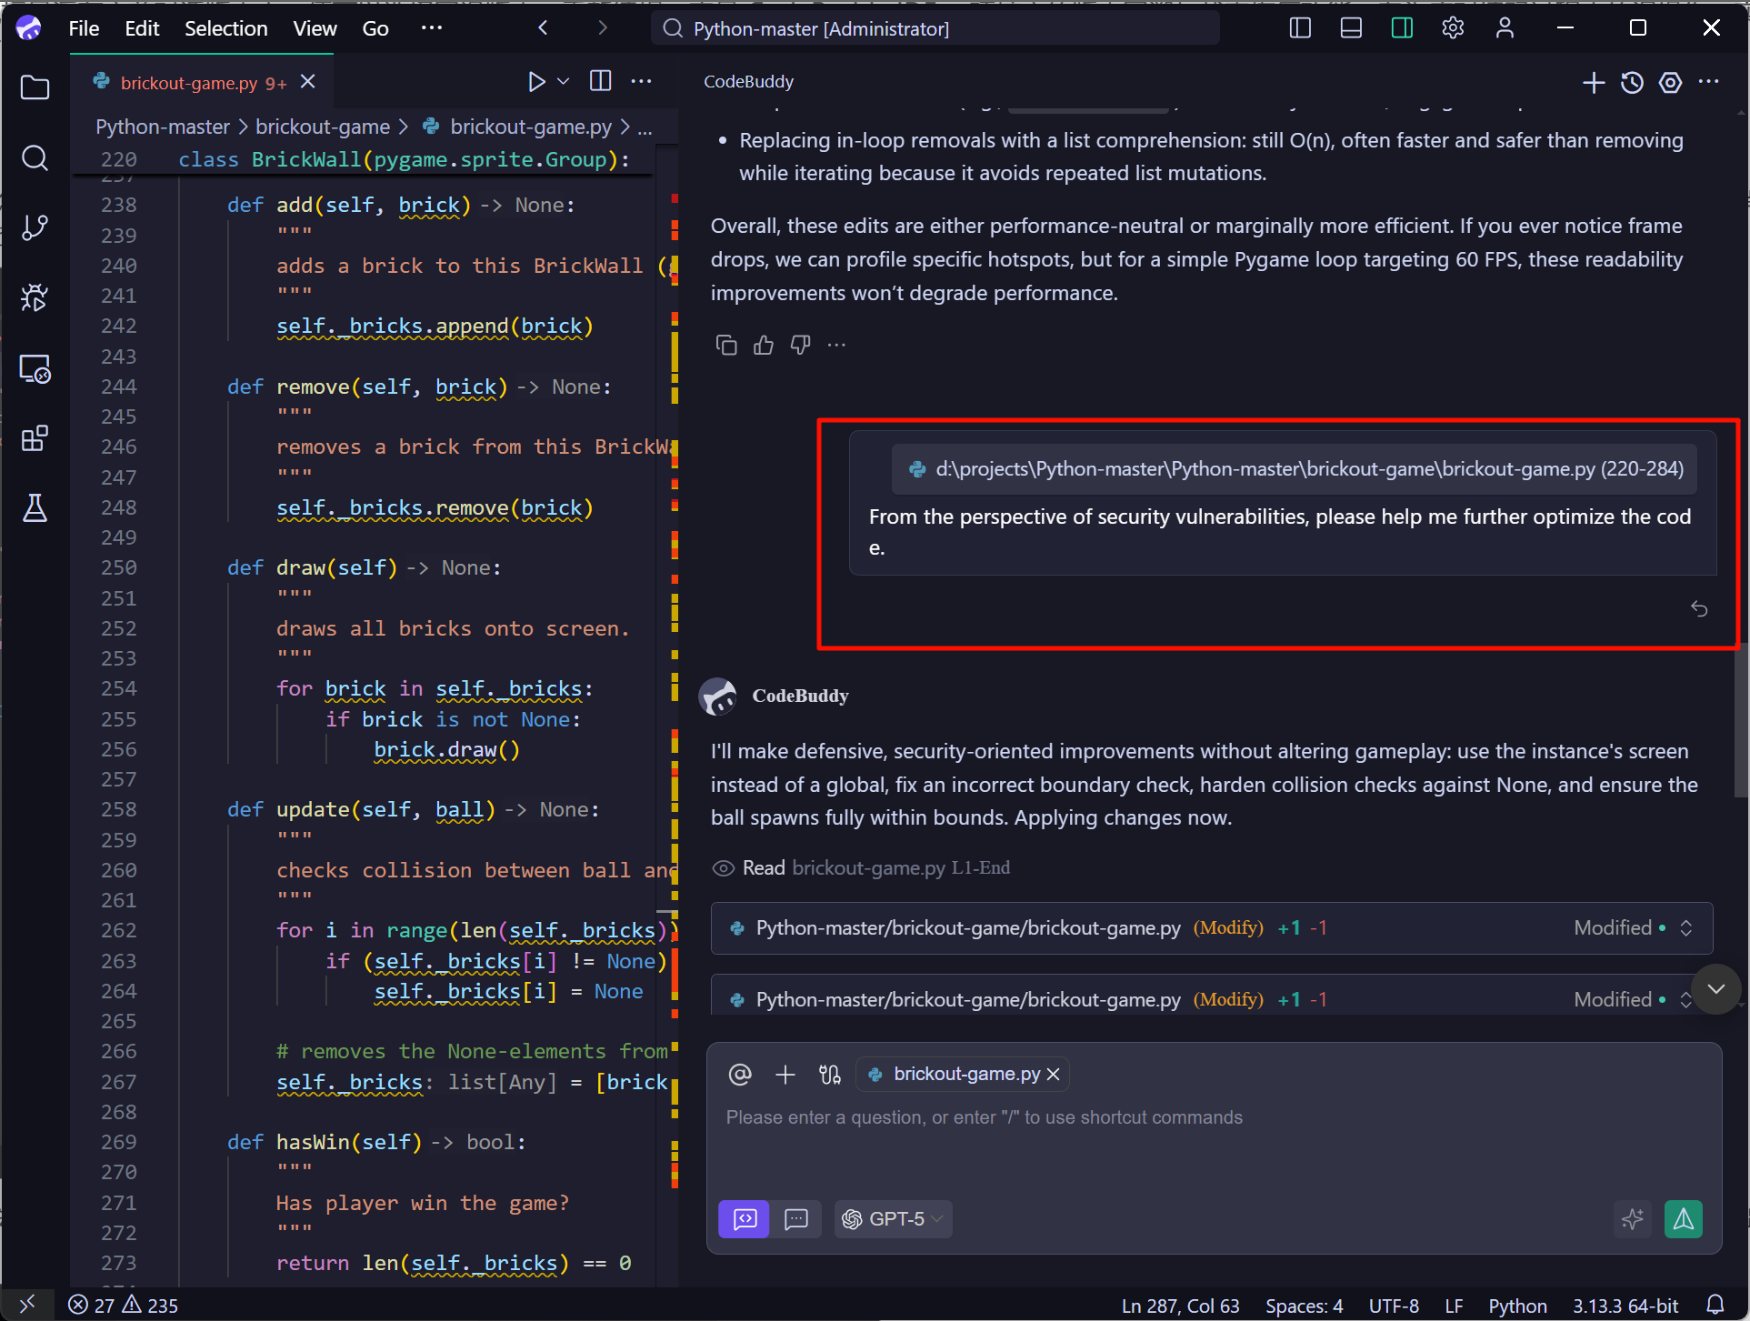Toggle the secondary side bar
Viewport: 1750px width, 1321px height.
point(1401,28)
